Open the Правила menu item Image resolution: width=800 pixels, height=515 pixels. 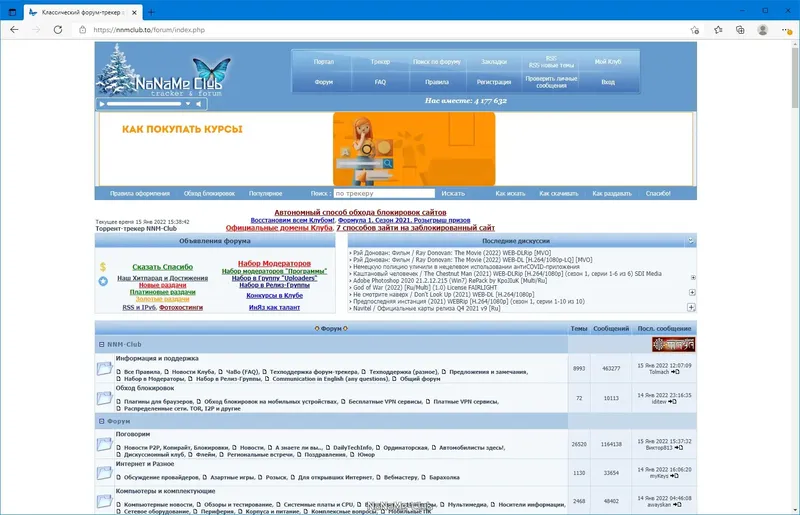pyautogui.click(x=437, y=82)
